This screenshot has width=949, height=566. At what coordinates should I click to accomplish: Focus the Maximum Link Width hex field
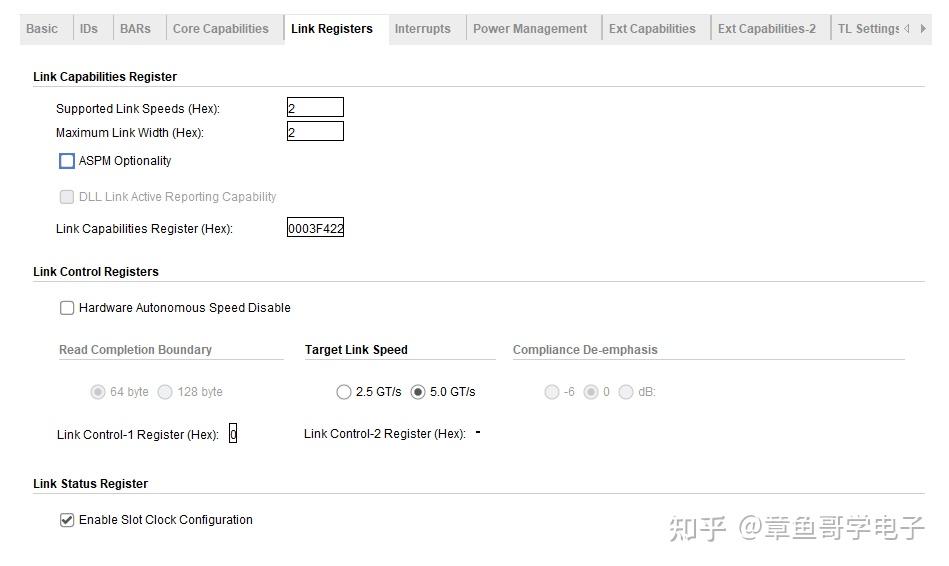pyautogui.click(x=315, y=132)
